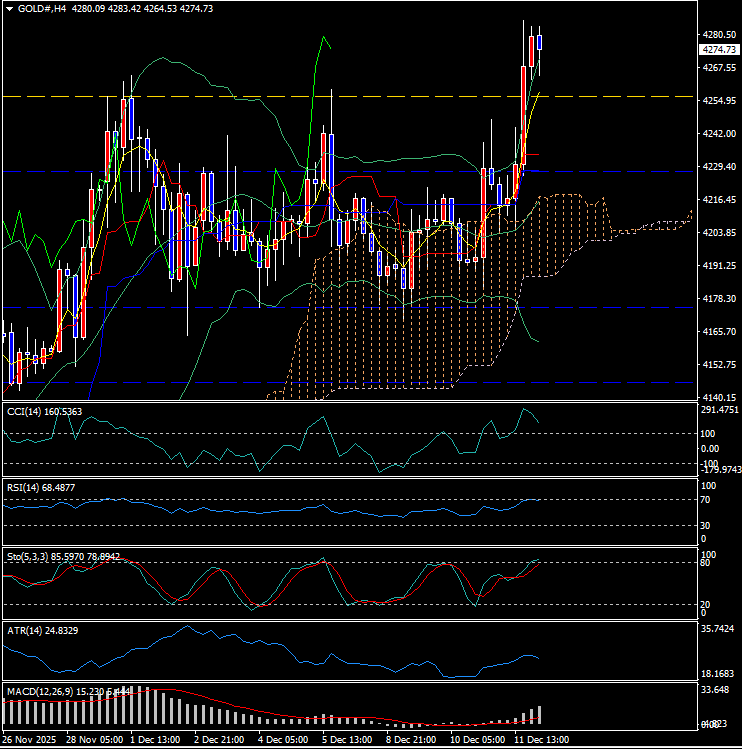742x749 pixels.
Task: Click the CCI(14) indicator label
Action: (24, 411)
